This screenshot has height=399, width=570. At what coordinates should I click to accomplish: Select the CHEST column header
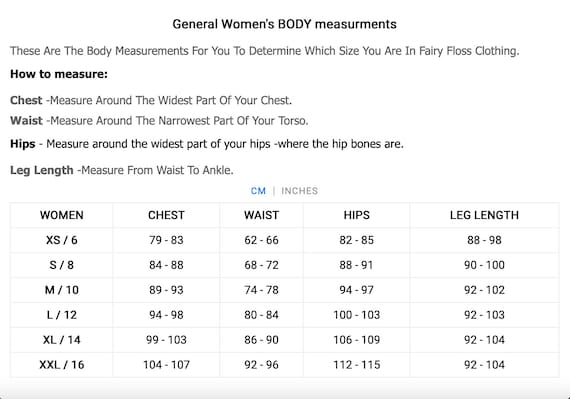pyautogui.click(x=166, y=215)
